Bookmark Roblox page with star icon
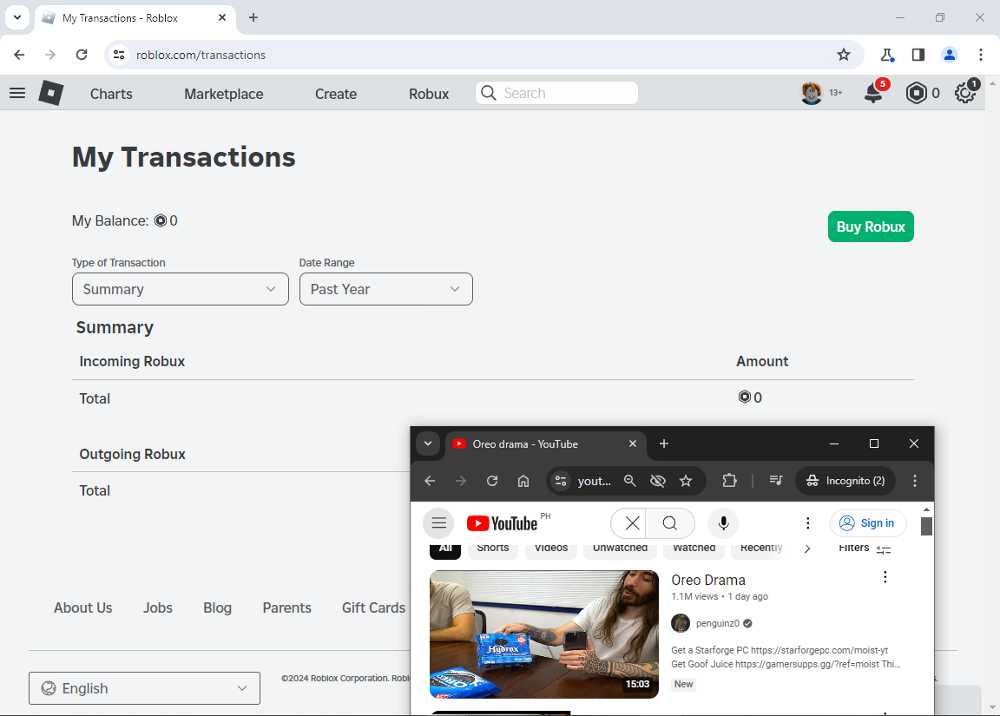The width and height of the screenshot is (1000, 716). coord(843,55)
